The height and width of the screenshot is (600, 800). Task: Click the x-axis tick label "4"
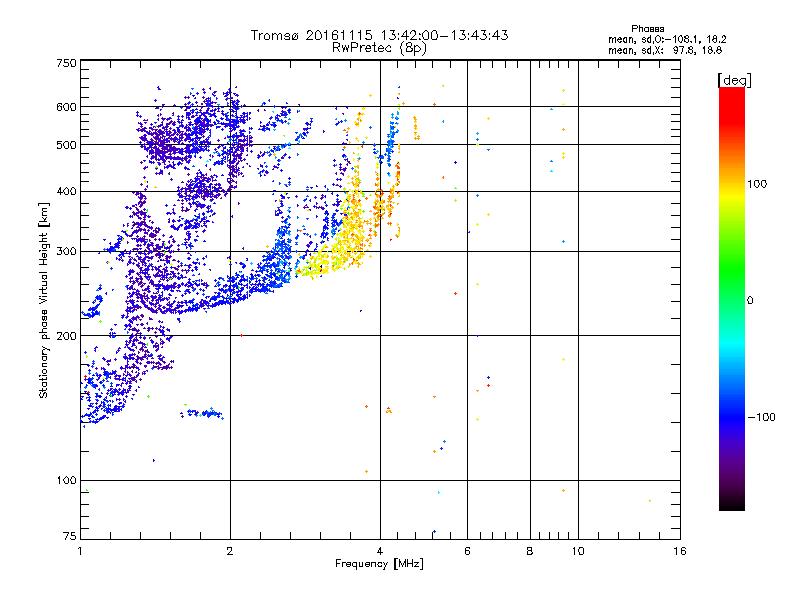(x=380, y=551)
